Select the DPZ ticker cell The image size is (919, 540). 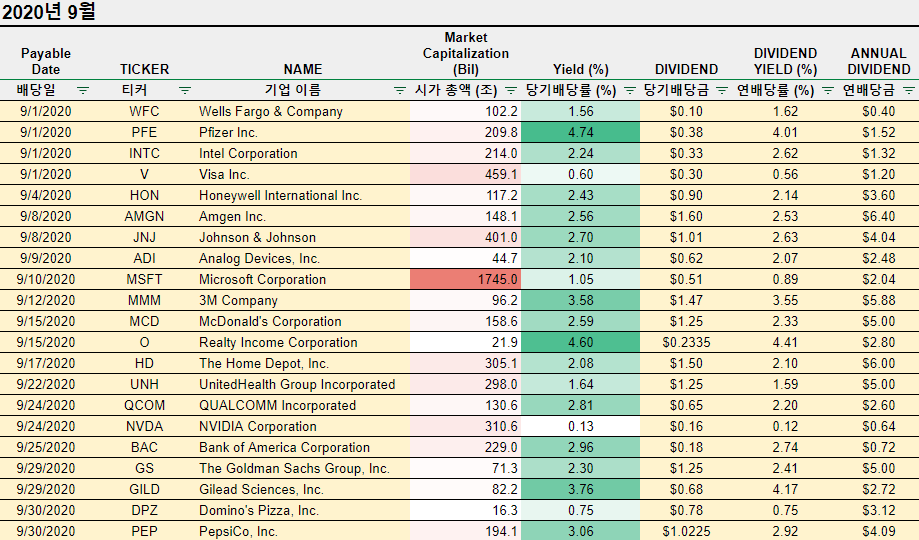144,511
